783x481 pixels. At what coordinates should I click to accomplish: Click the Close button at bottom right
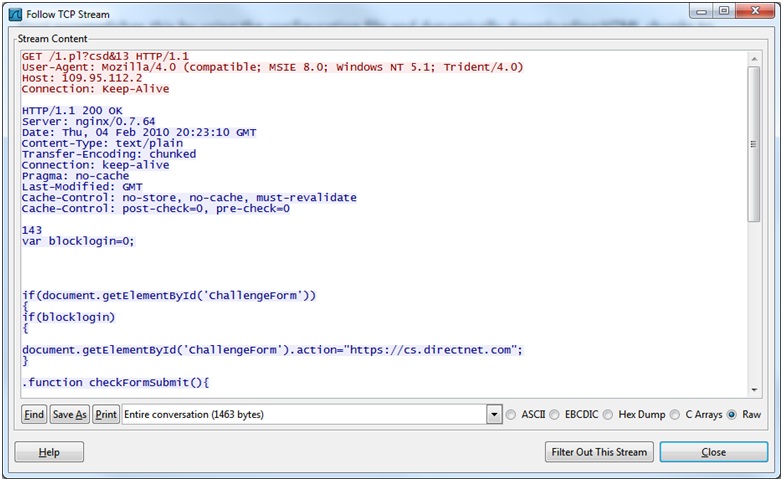tap(714, 452)
